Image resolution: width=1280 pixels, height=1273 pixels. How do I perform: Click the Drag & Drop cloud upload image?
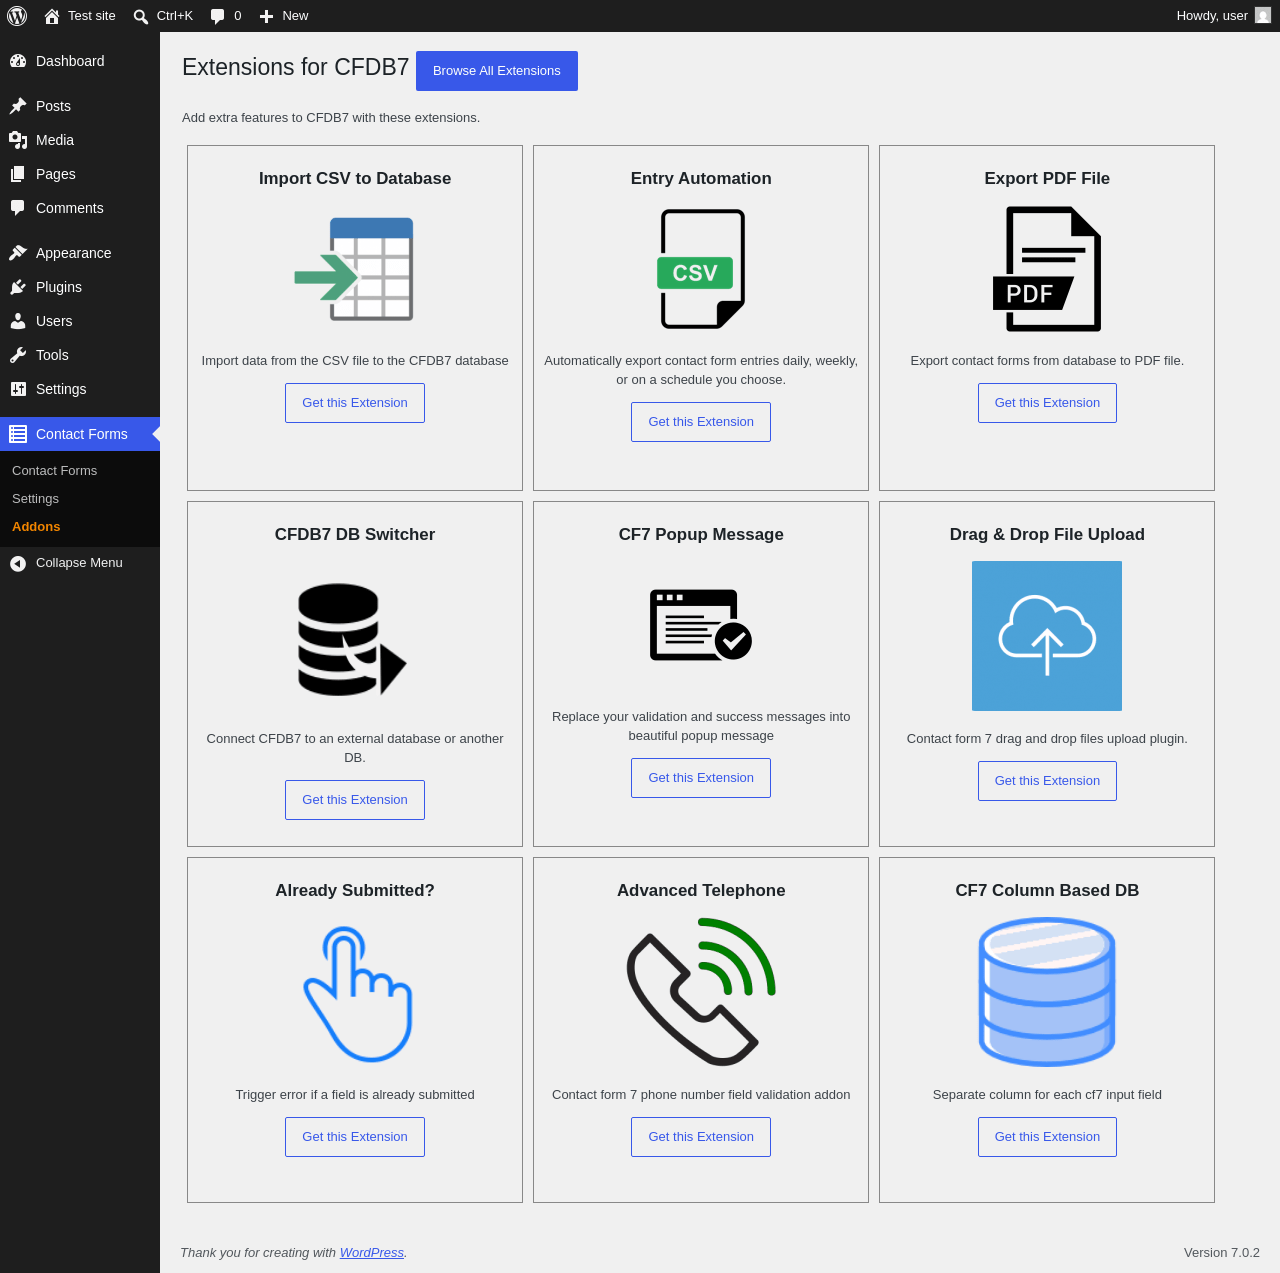(1047, 636)
